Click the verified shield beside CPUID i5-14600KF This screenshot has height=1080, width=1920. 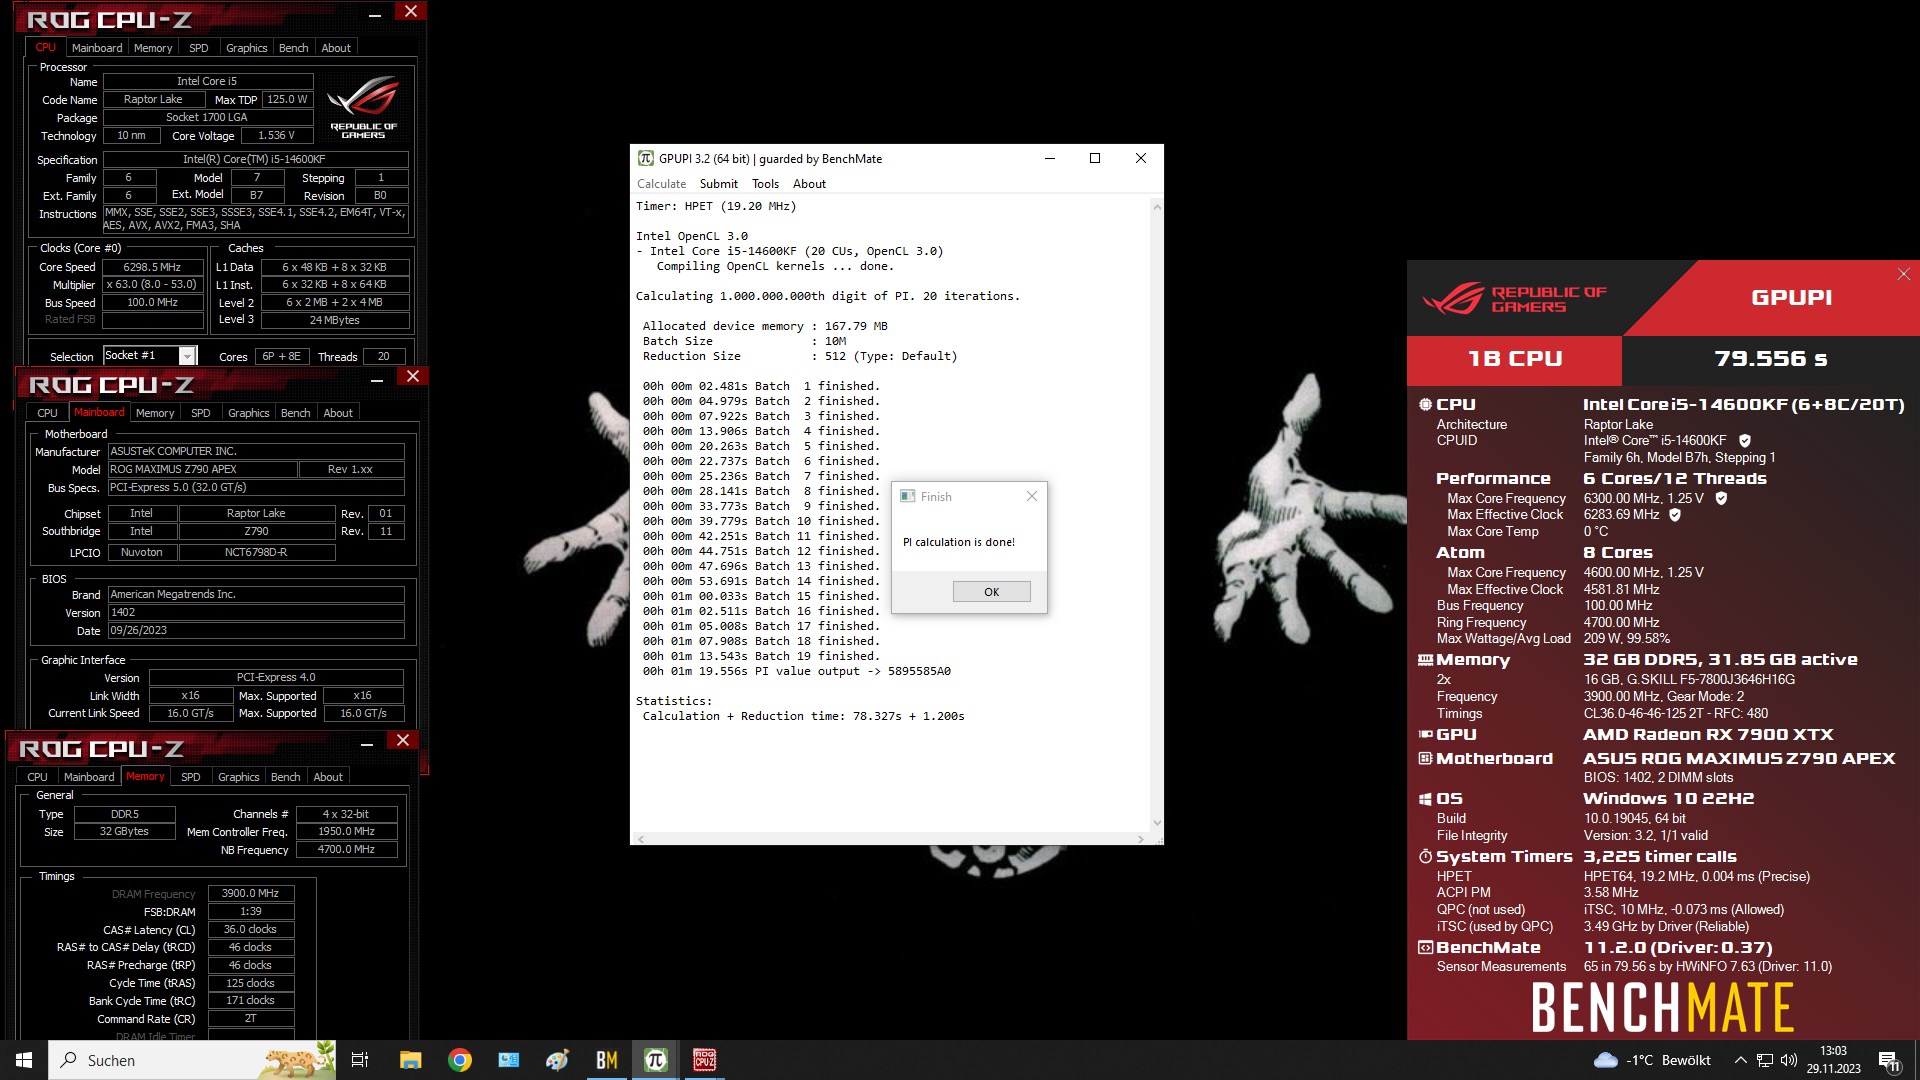coord(1745,441)
